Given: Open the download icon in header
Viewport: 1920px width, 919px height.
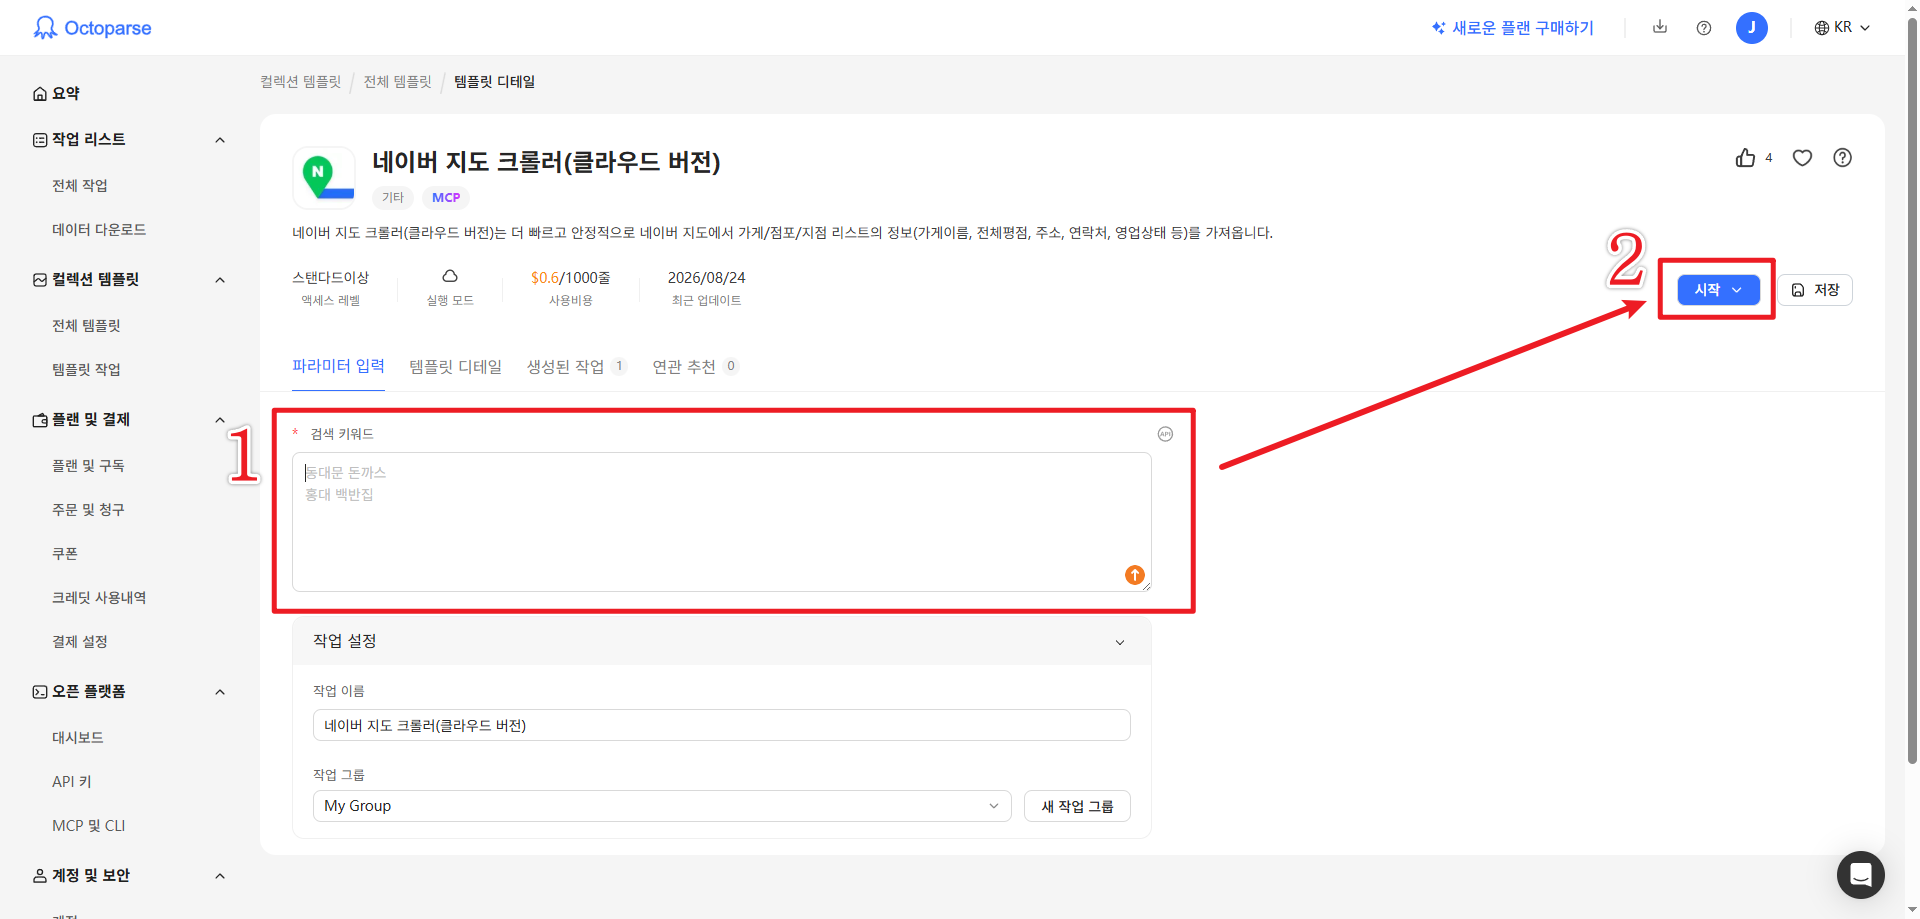Looking at the screenshot, I should tap(1660, 27).
